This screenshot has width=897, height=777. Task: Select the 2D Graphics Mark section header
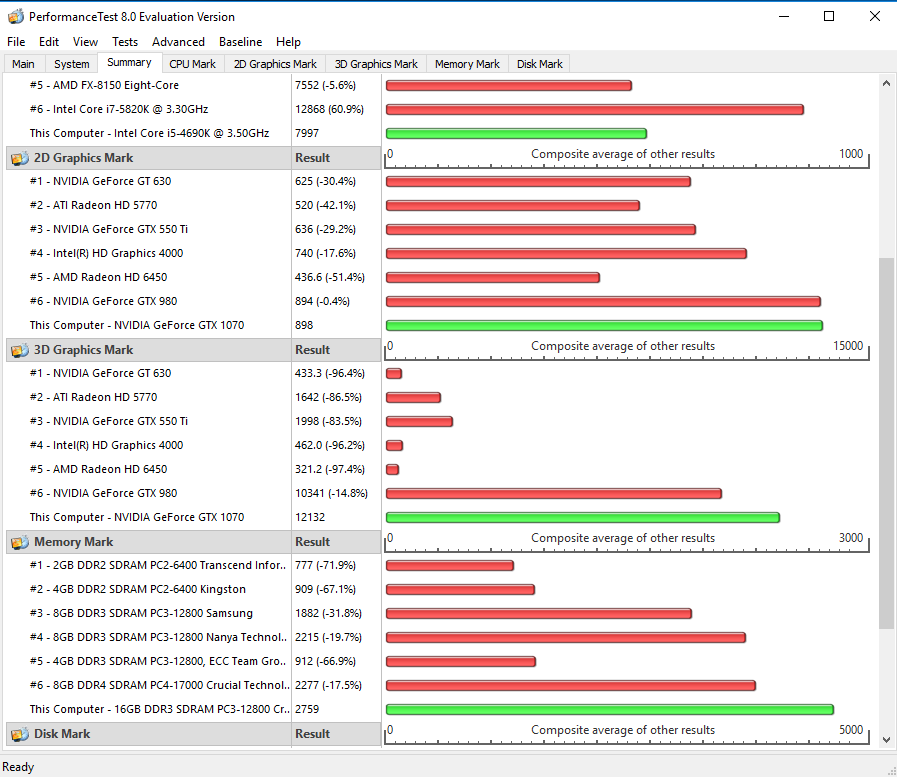click(x=149, y=158)
